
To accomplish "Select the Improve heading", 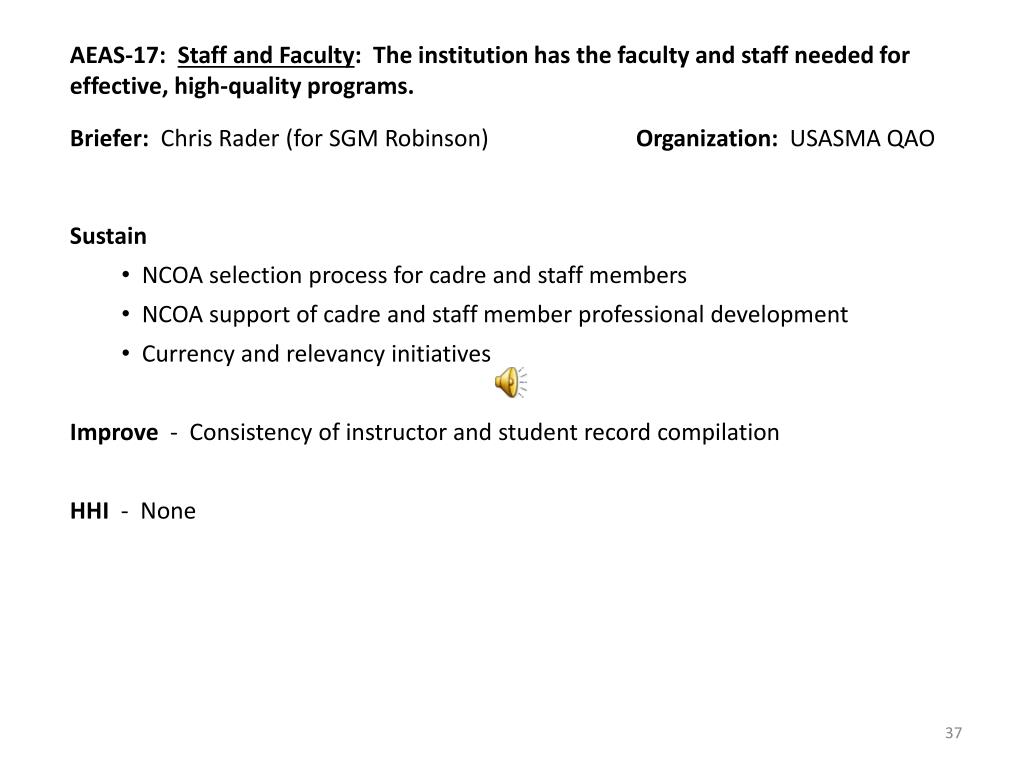I will 114,432.
